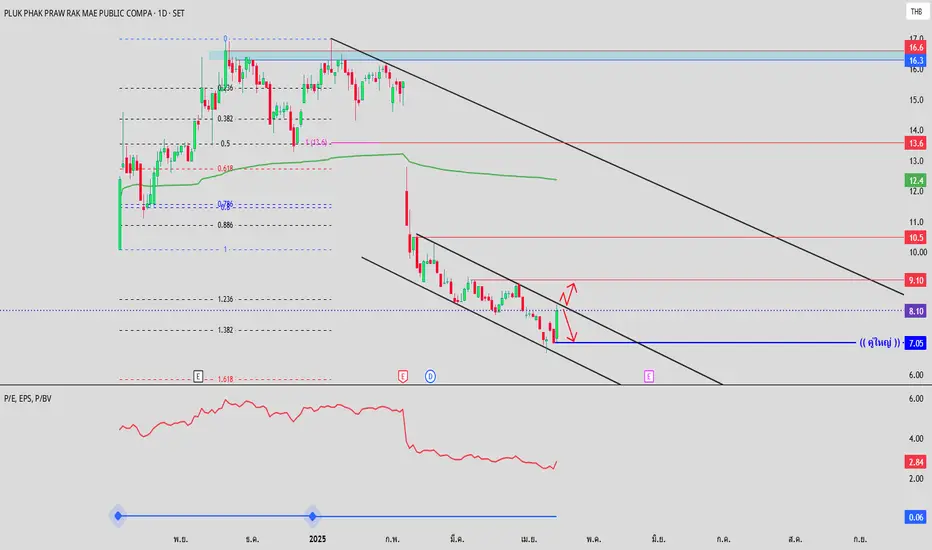Click the 11.0 price scale value
The width and height of the screenshot is (932, 550).
[x=917, y=222]
